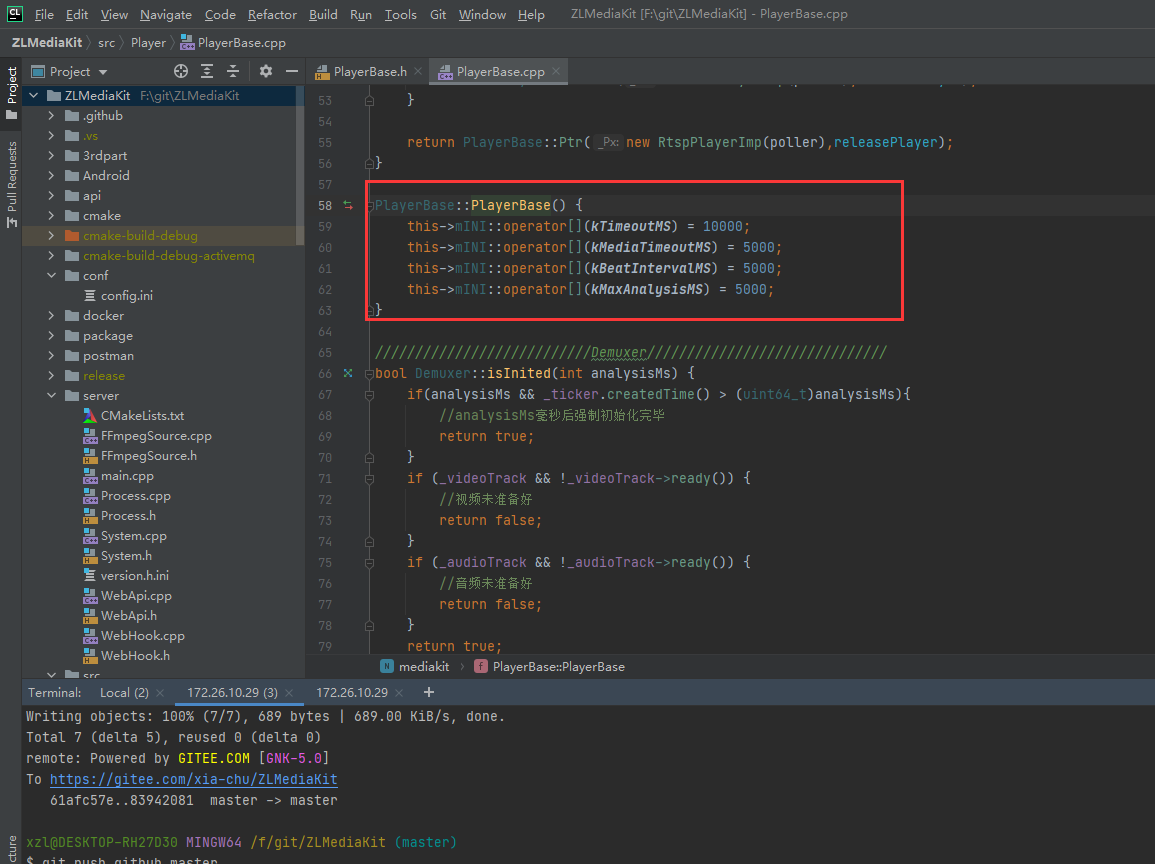
Task: Toggle the Project tool window sidebar button
Action: pyautogui.click(x=11, y=93)
